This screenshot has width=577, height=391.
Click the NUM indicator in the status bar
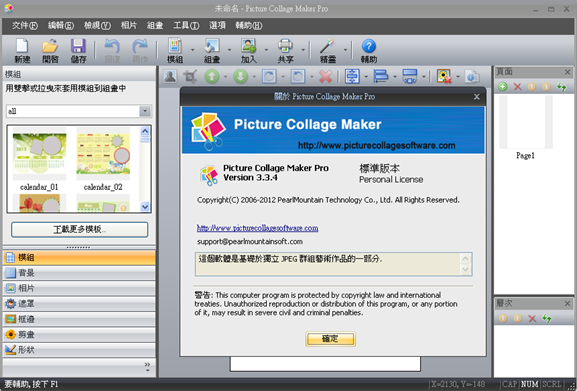[530, 384]
